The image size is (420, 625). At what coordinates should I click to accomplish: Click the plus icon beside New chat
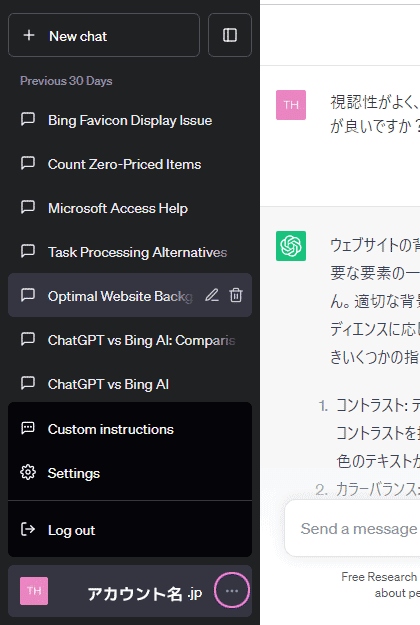pyautogui.click(x=29, y=35)
